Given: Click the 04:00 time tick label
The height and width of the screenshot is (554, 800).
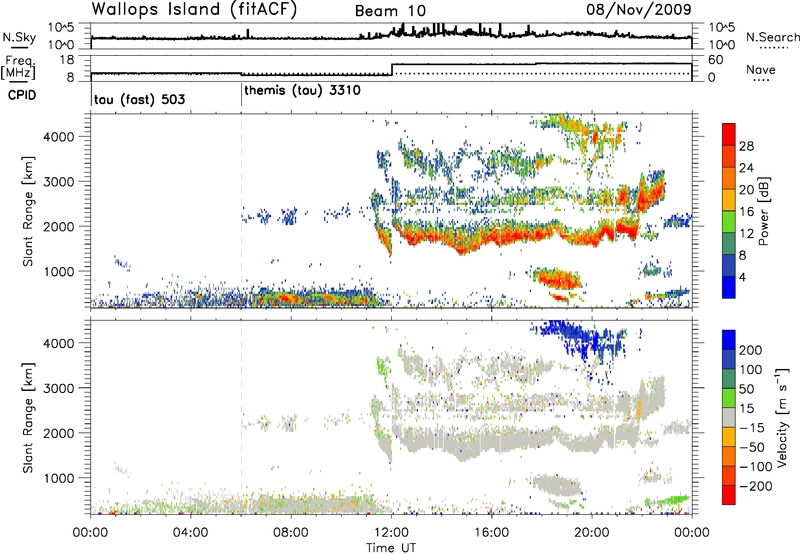Looking at the screenshot, I should click(x=191, y=533).
